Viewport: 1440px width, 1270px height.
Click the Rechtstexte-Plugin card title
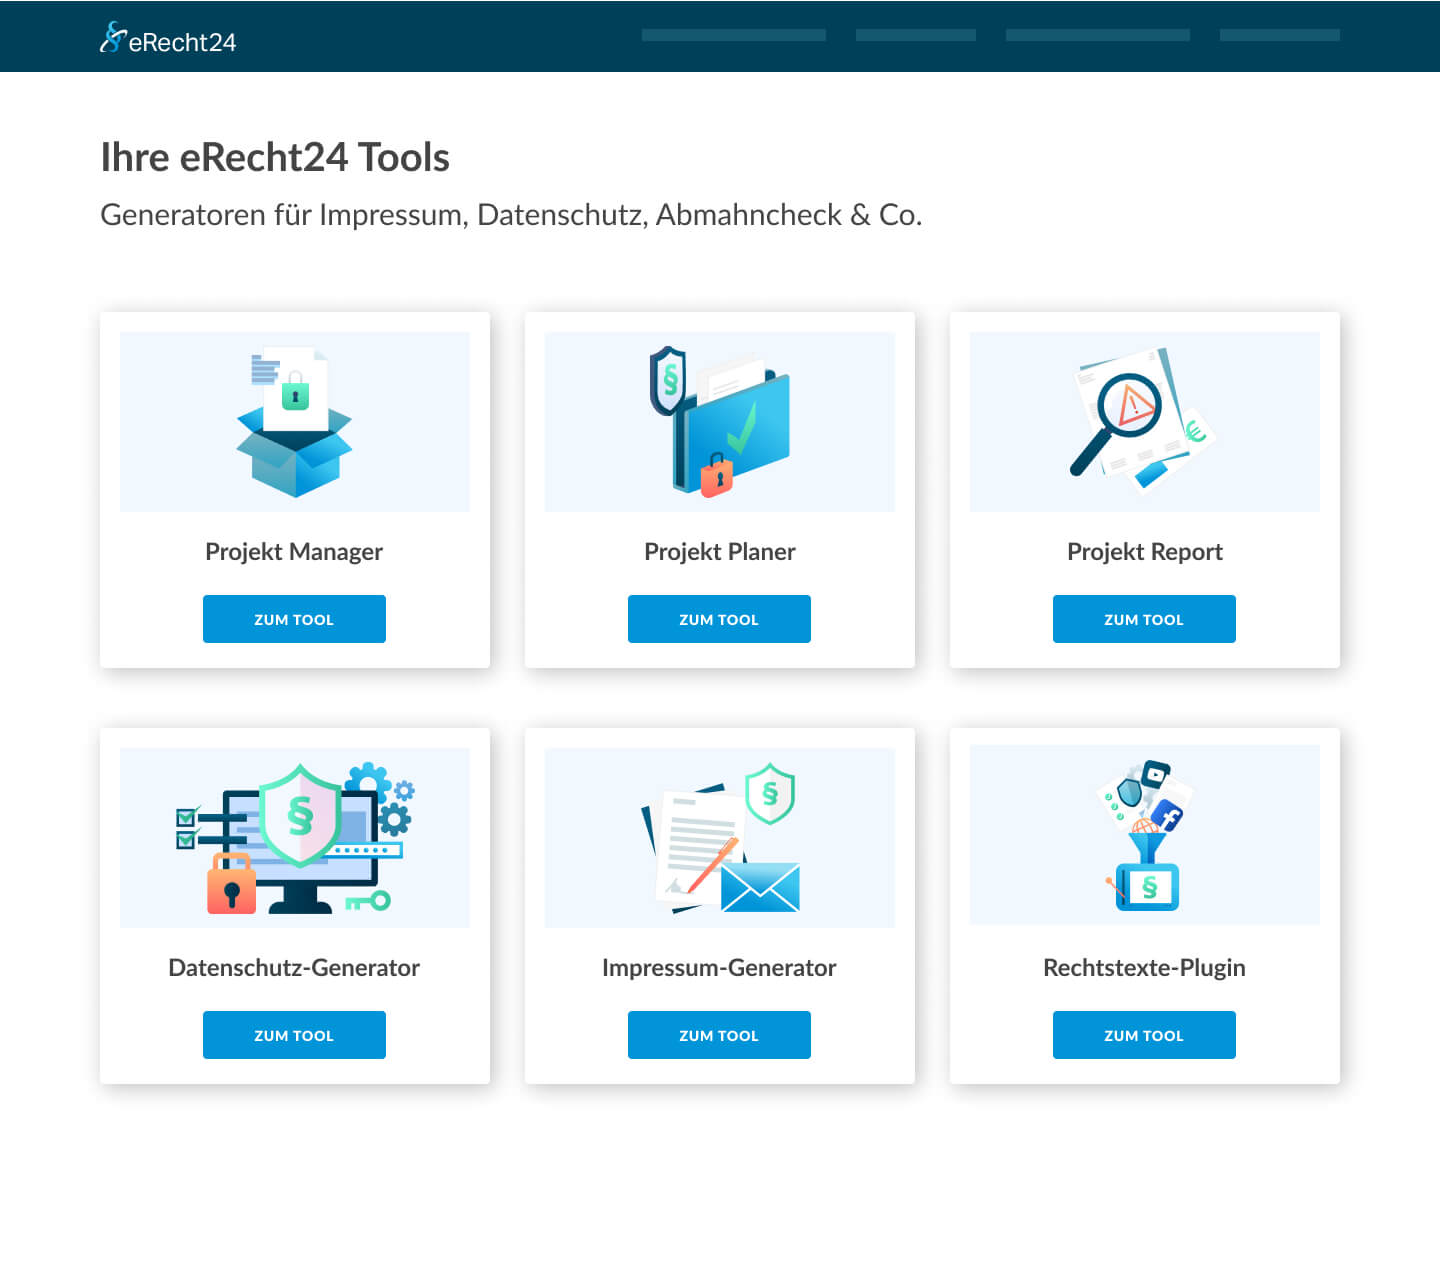point(1144,968)
